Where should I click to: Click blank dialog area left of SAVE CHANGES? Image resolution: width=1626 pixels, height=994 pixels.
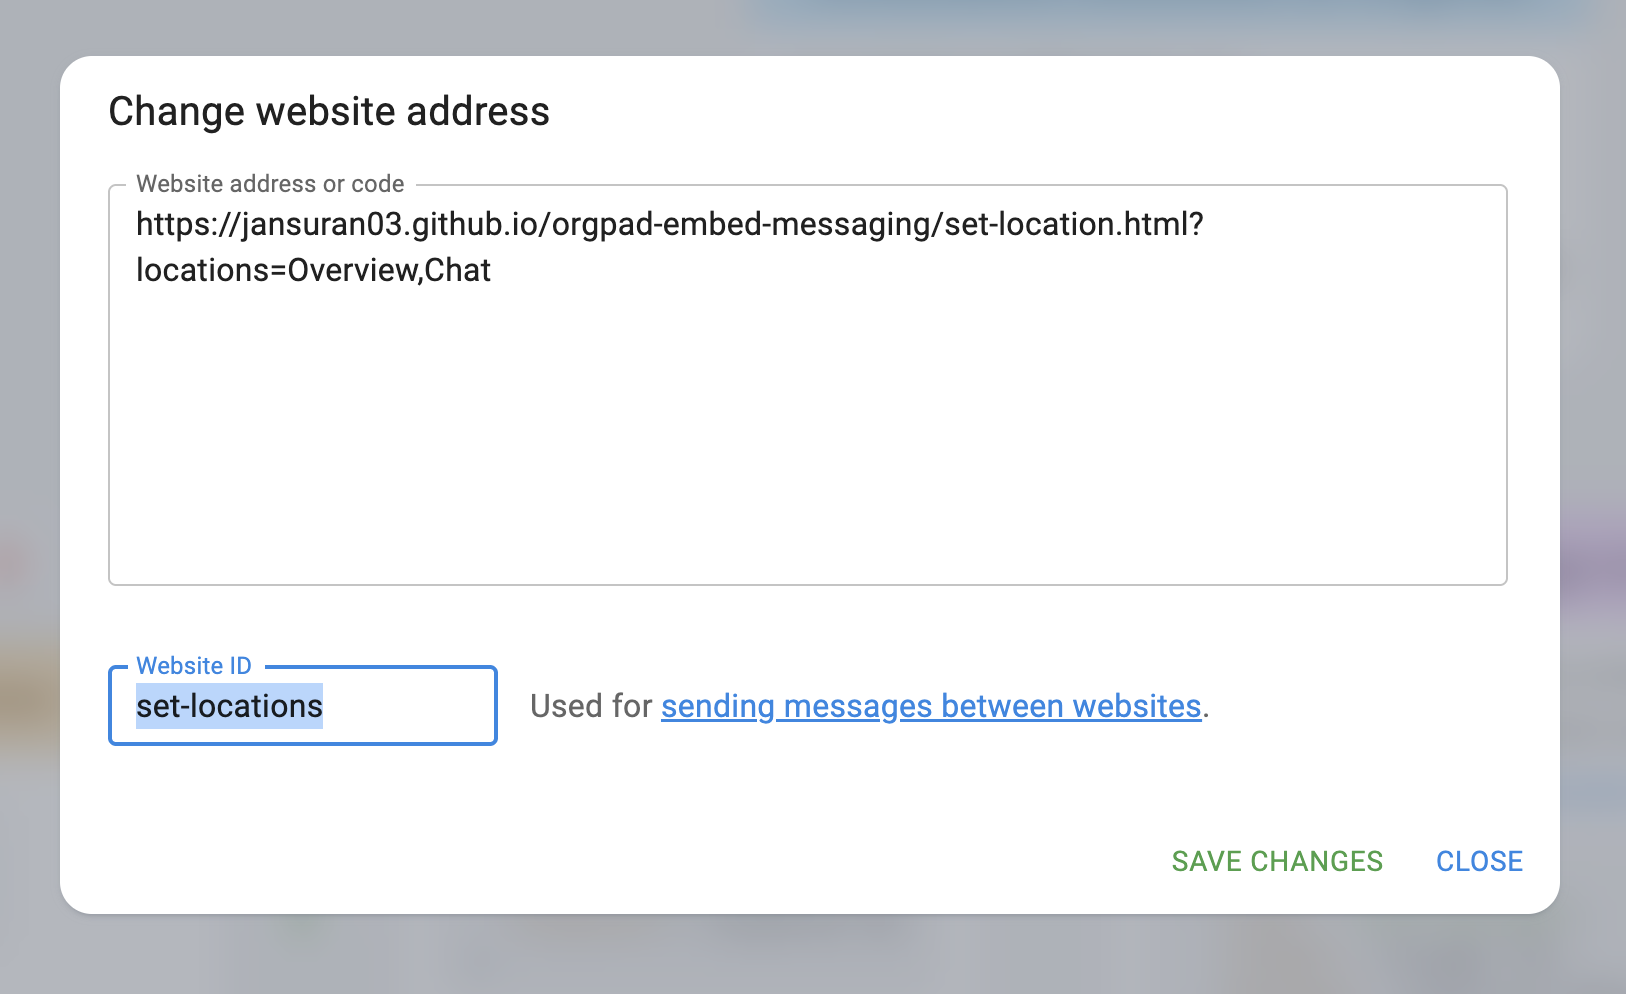(x=700, y=861)
